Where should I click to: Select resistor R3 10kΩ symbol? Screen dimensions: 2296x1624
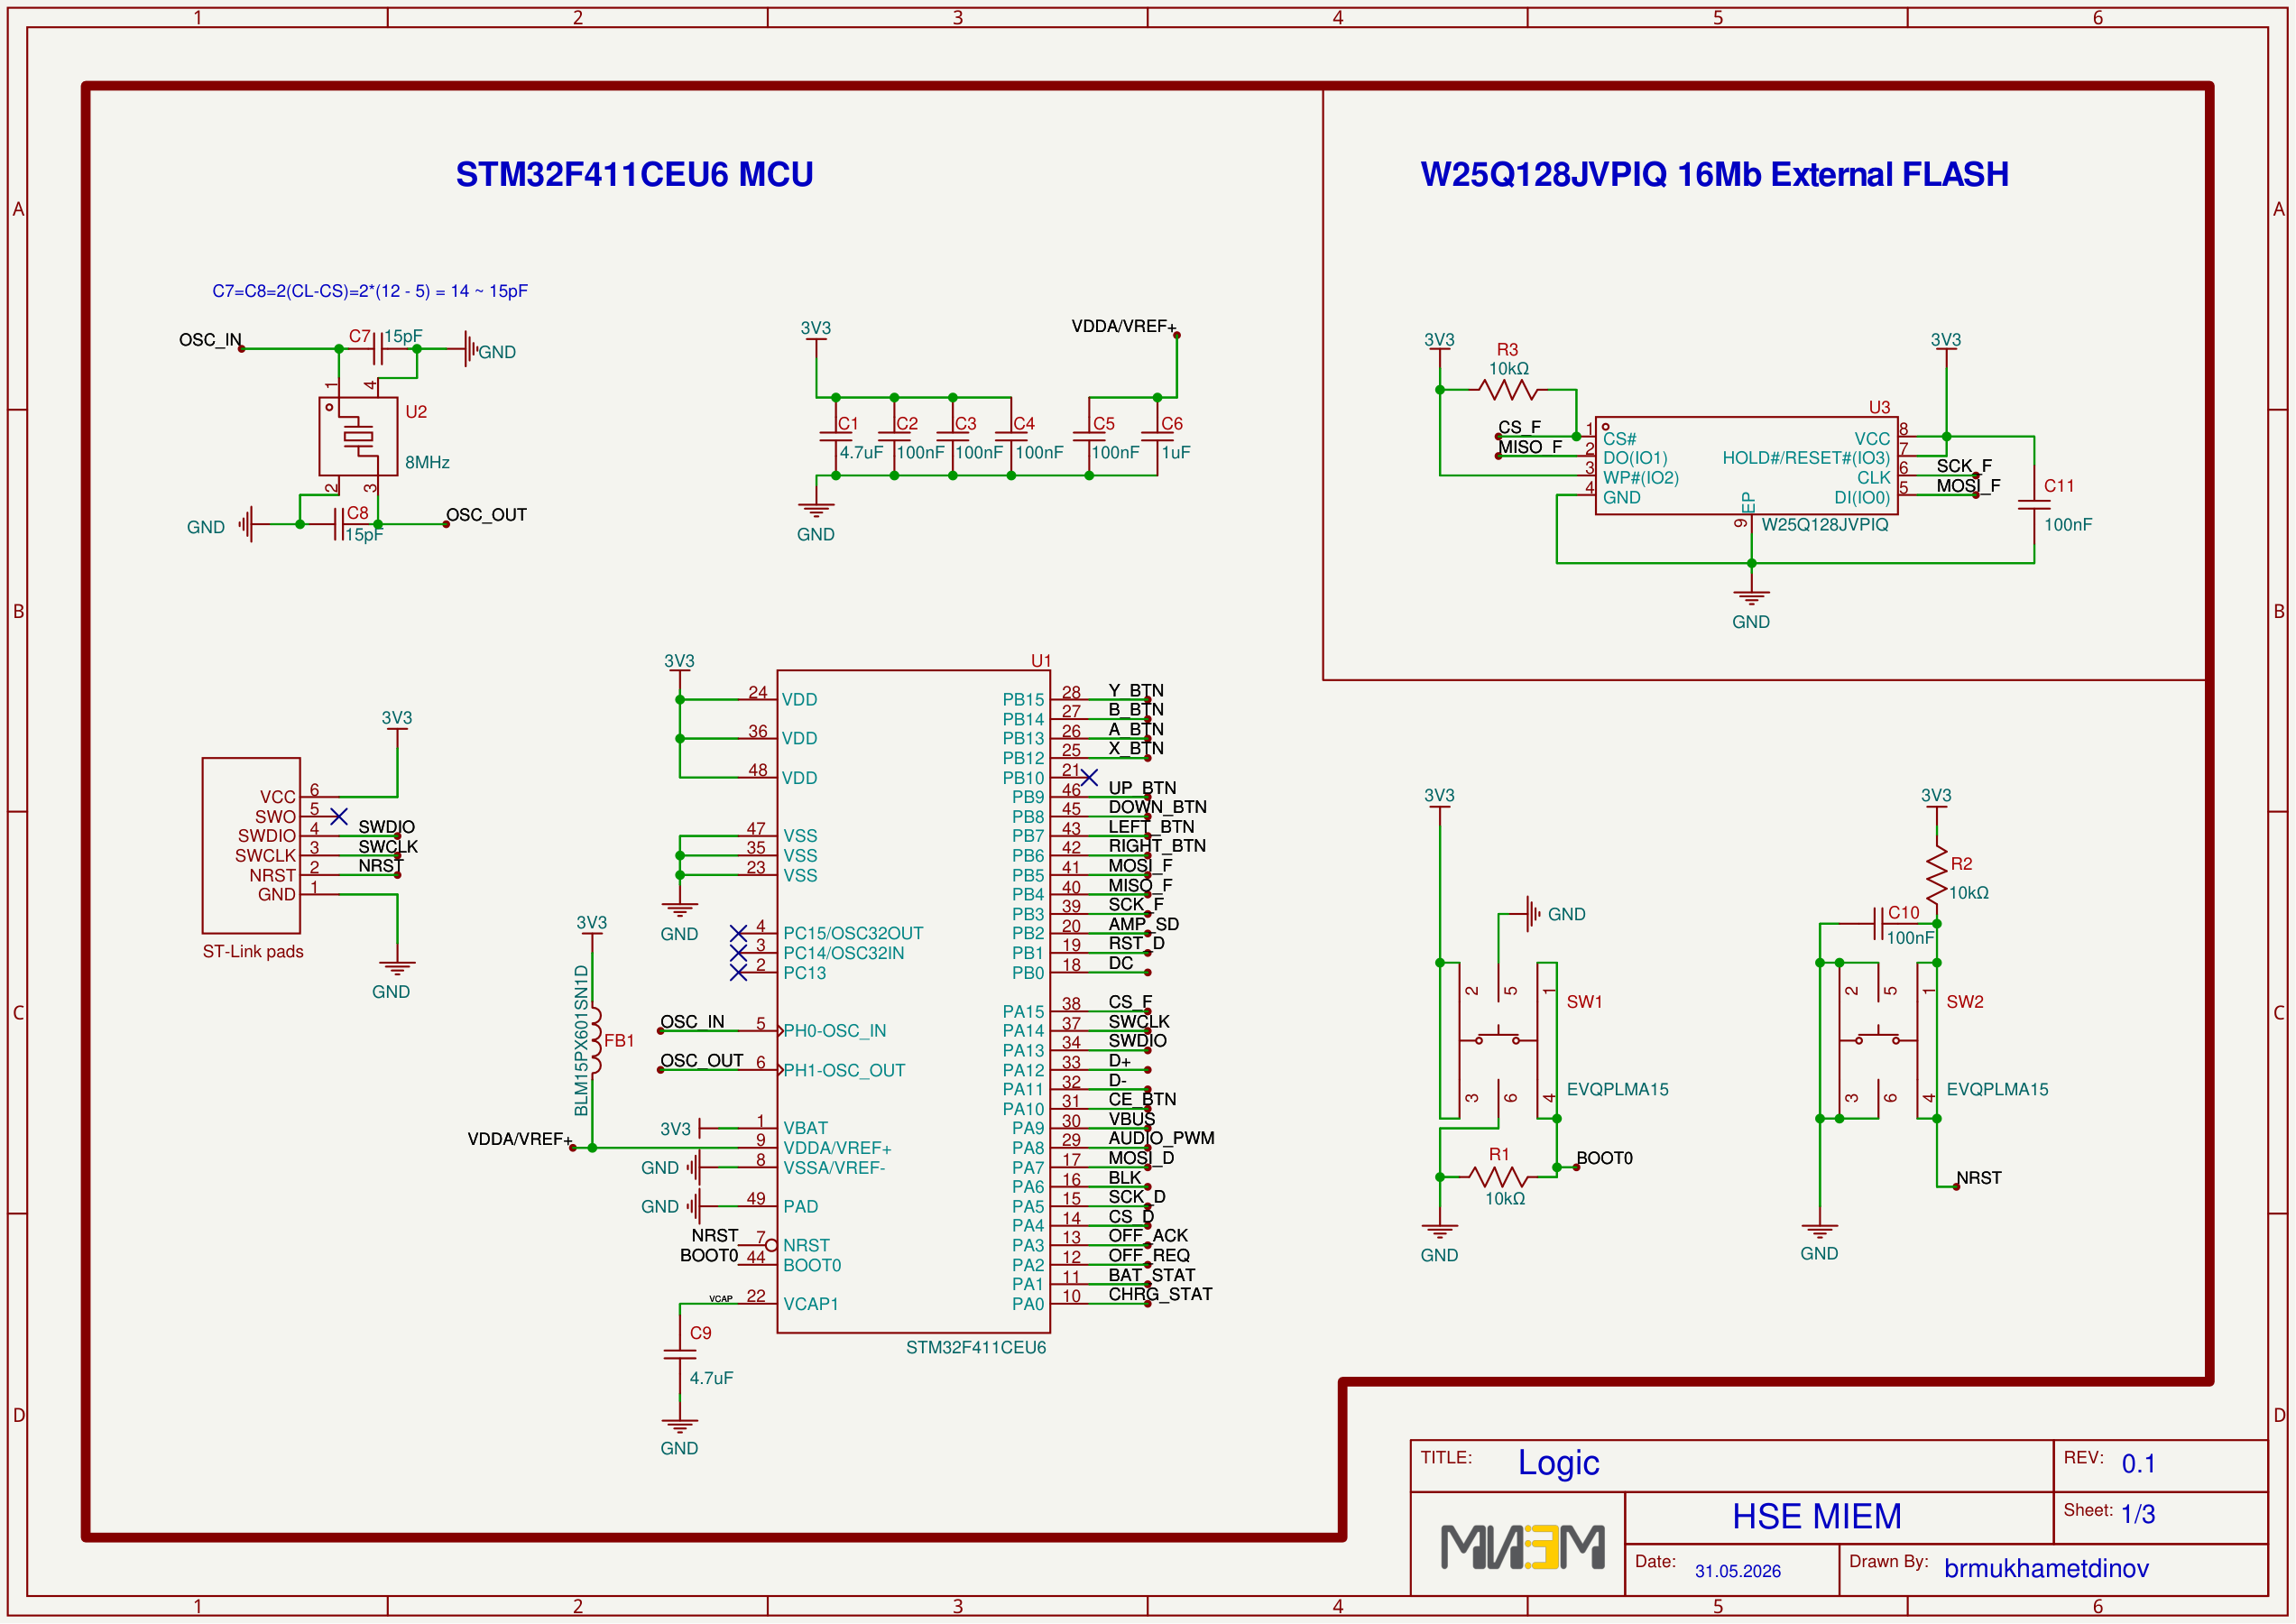[1508, 389]
